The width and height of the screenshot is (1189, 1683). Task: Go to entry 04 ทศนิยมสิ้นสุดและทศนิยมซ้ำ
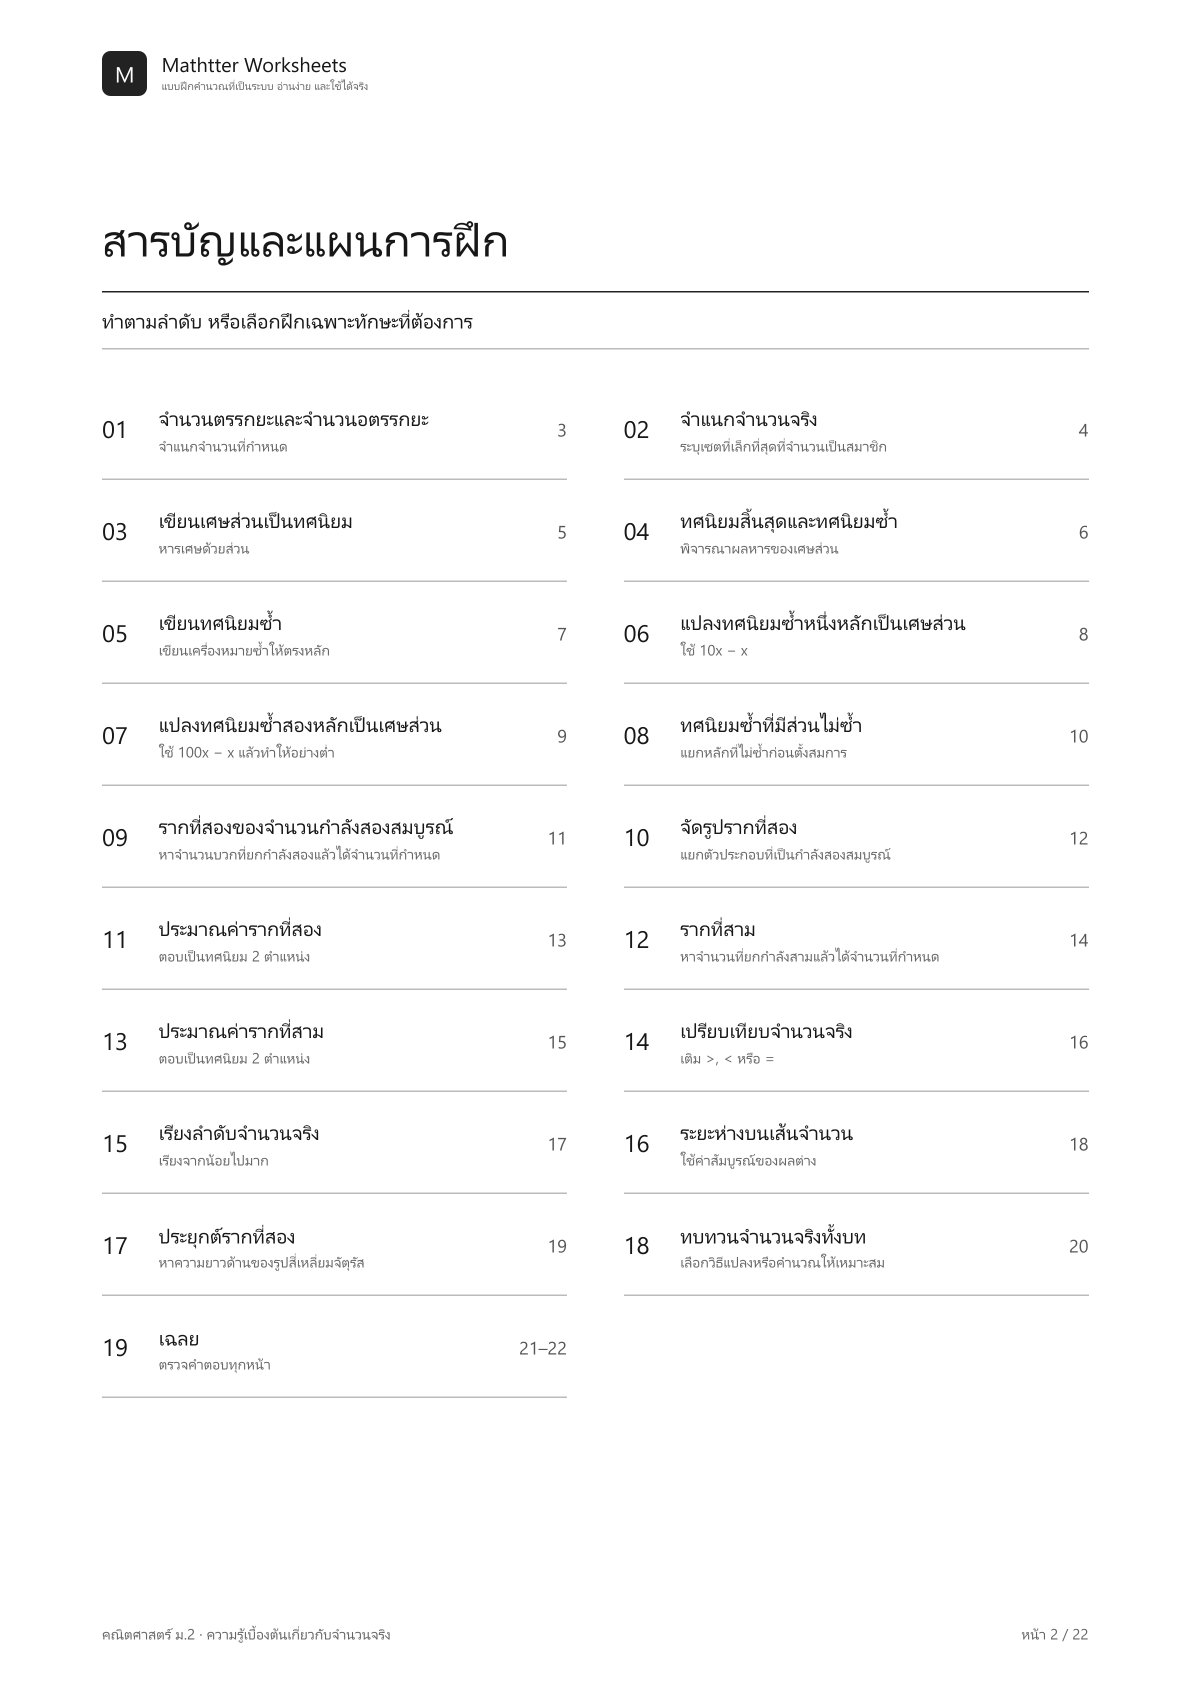tap(856, 531)
